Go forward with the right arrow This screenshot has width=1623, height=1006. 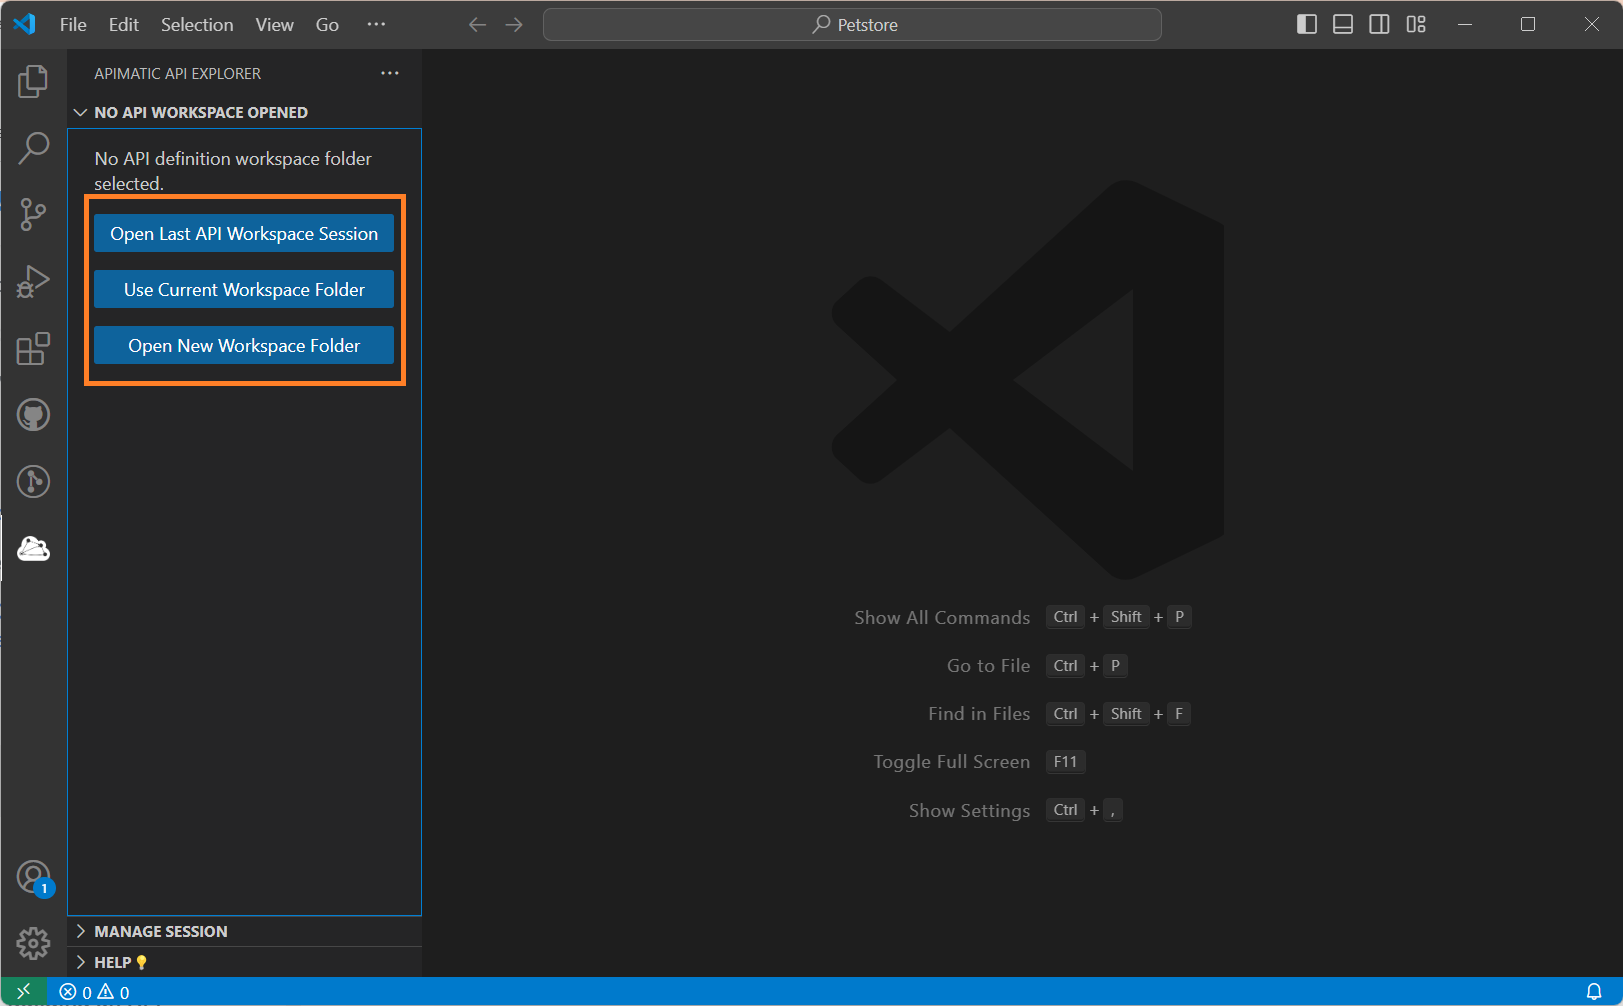coord(514,25)
